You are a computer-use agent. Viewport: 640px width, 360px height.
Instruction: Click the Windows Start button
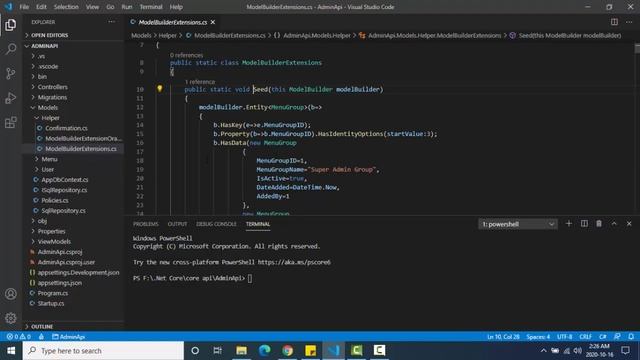click(11, 351)
